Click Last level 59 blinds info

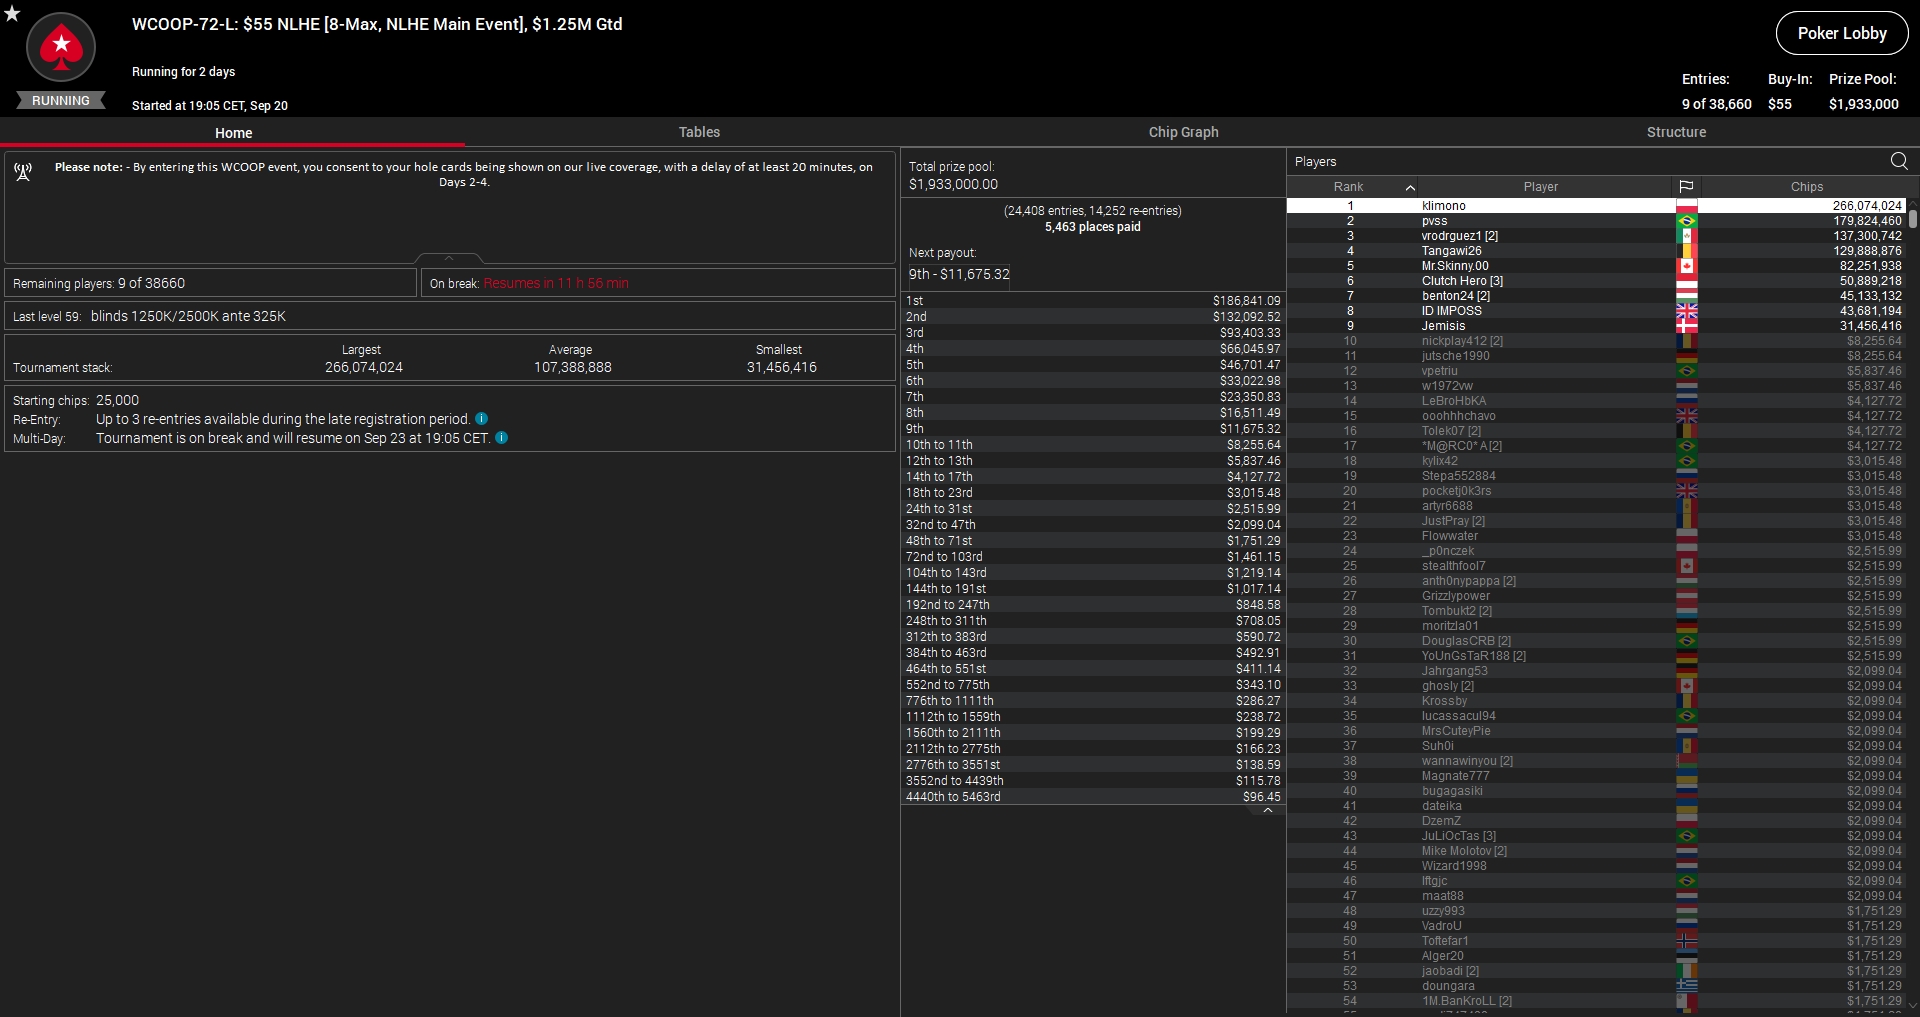(x=449, y=316)
